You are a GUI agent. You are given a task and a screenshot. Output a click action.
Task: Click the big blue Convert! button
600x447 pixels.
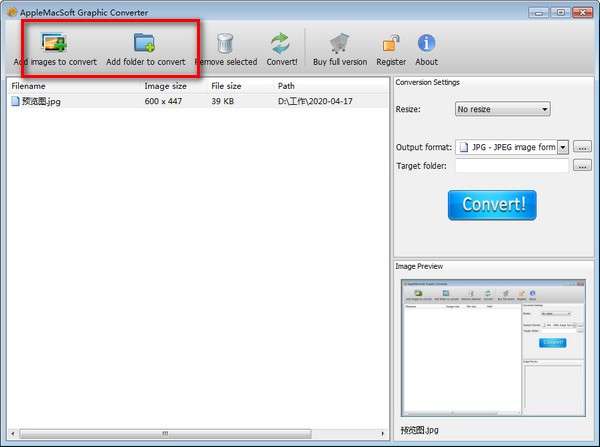point(492,205)
